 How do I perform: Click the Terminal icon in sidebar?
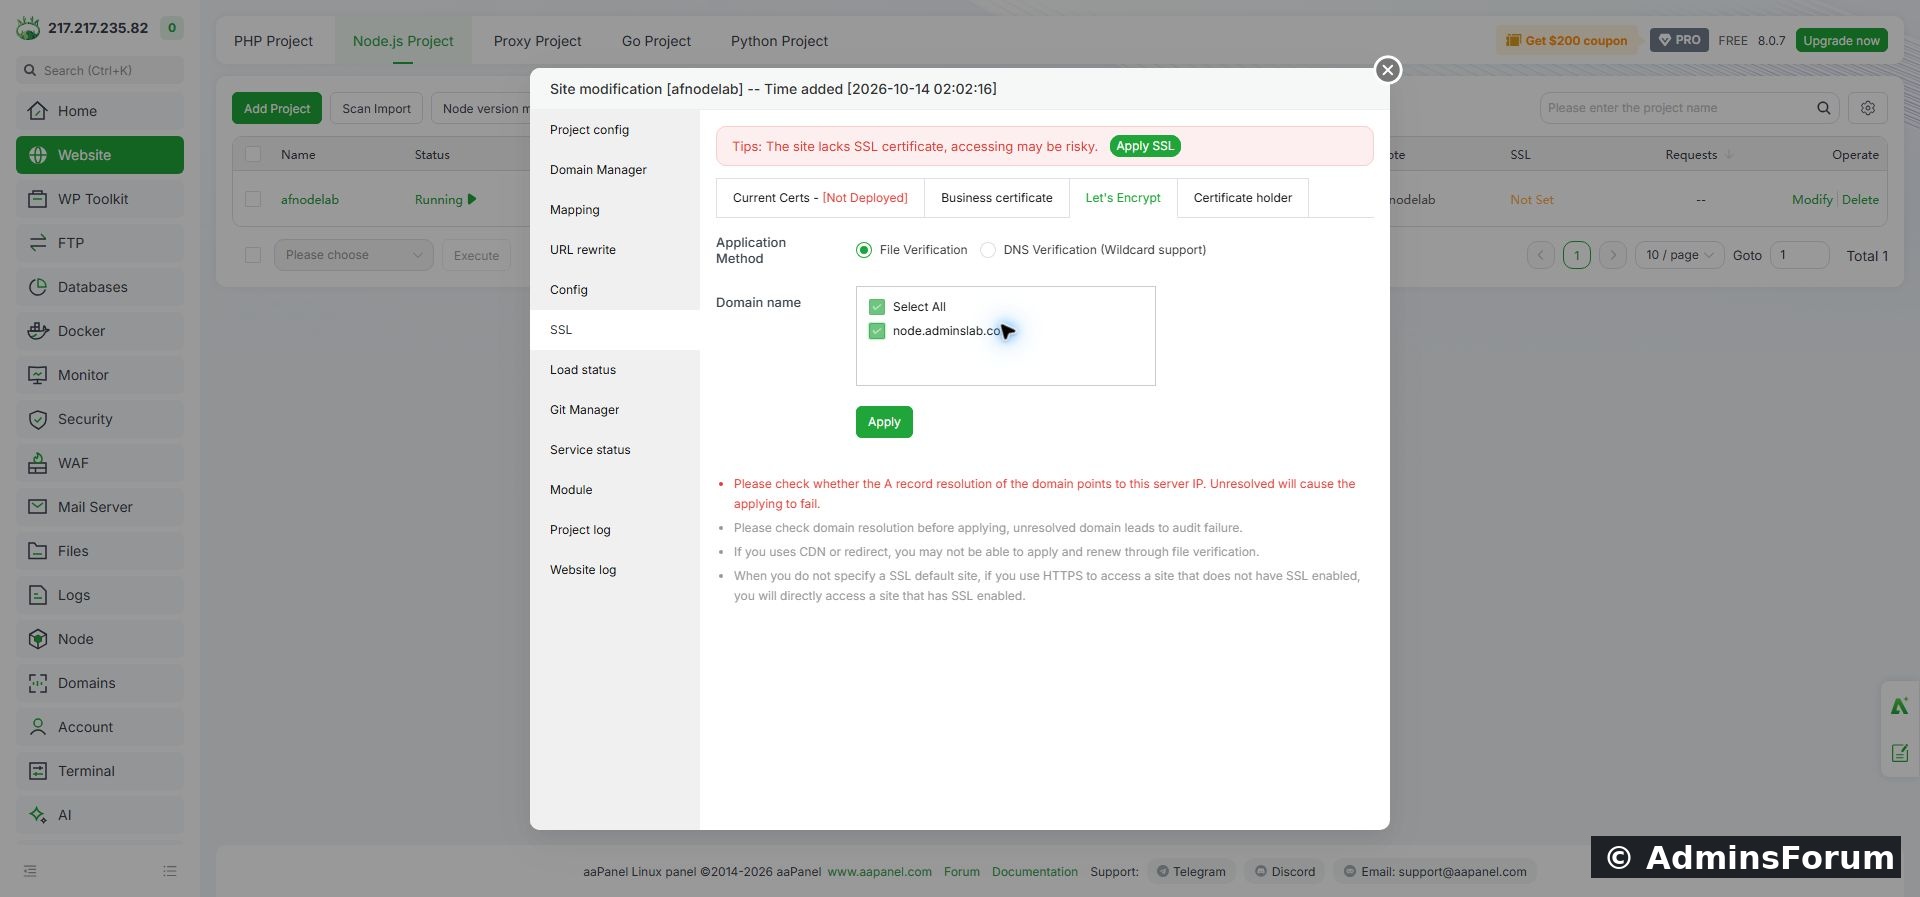38,771
